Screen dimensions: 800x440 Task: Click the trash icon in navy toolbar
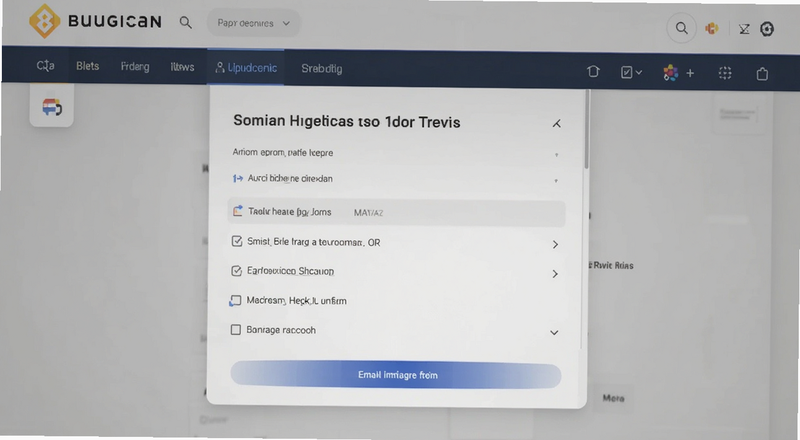(x=593, y=71)
